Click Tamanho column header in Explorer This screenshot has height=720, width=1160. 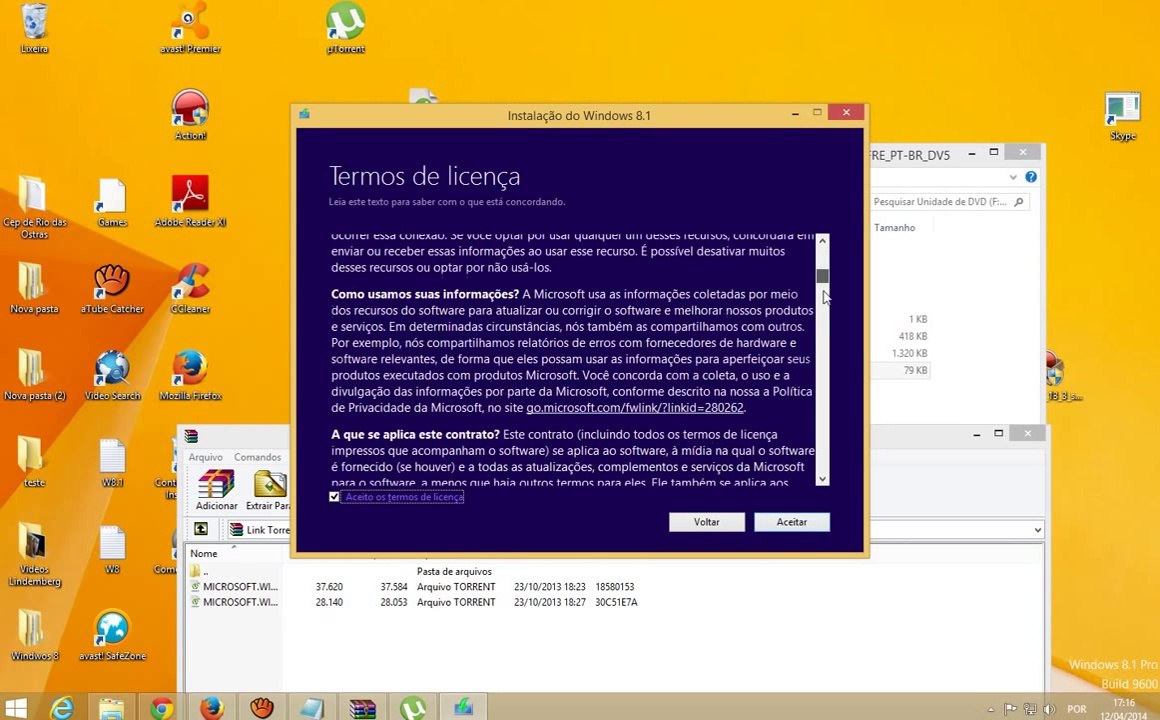(894, 228)
